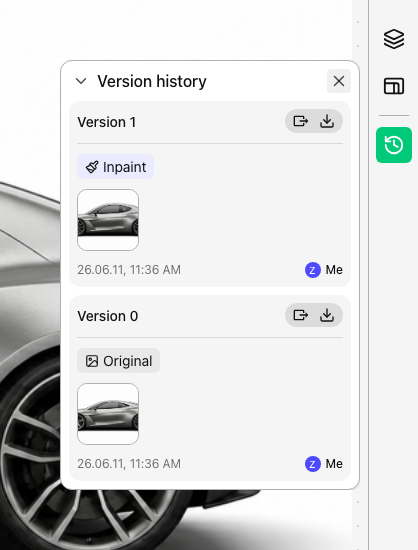
Task: Download Version 1 image
Action: coord(327,121)
